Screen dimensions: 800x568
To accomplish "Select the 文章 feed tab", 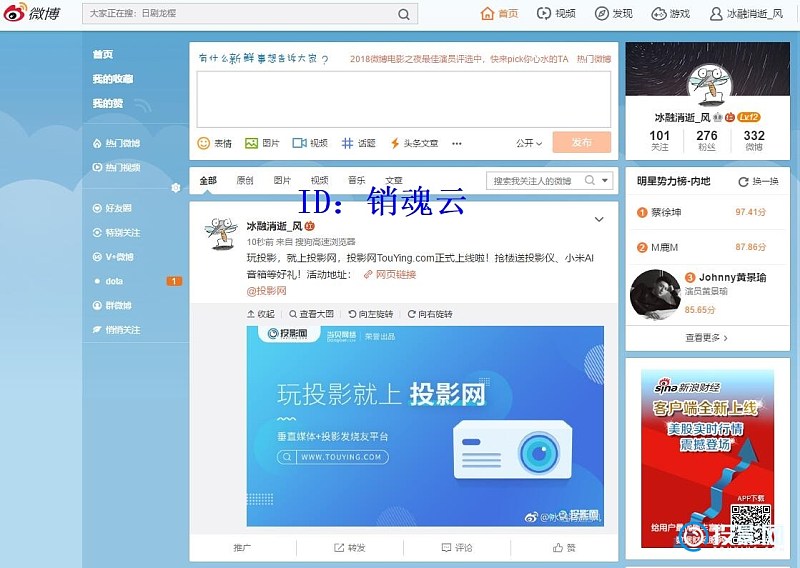I will tap(394, 180).
